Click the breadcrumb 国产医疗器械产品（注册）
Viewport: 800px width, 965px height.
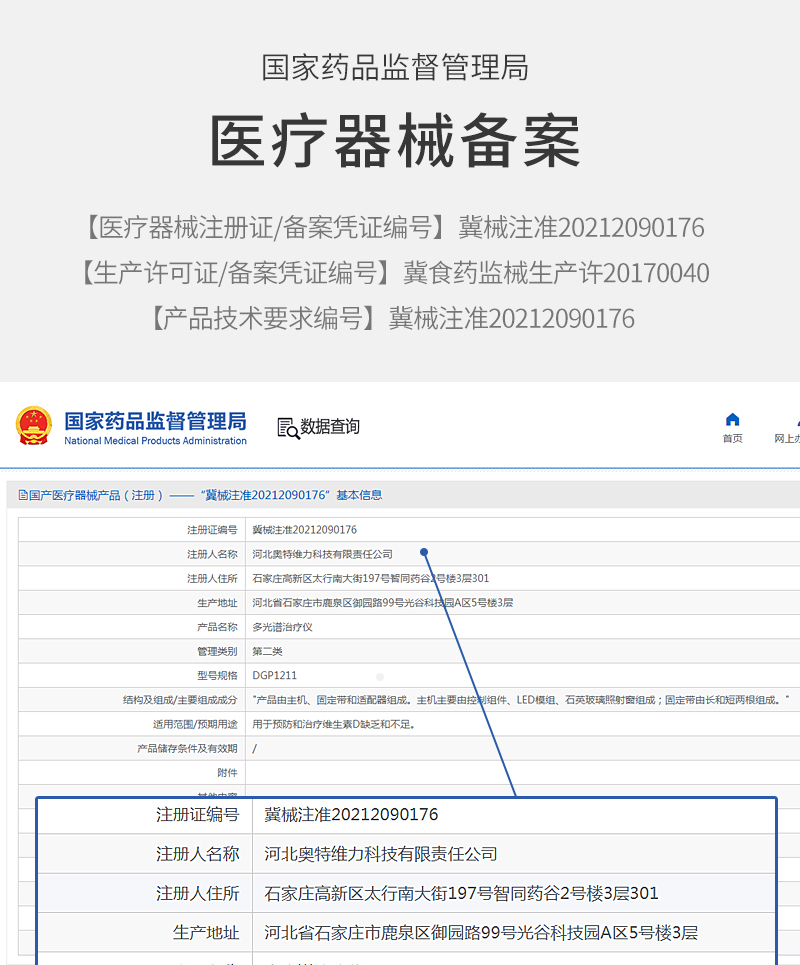coord(96,495)
